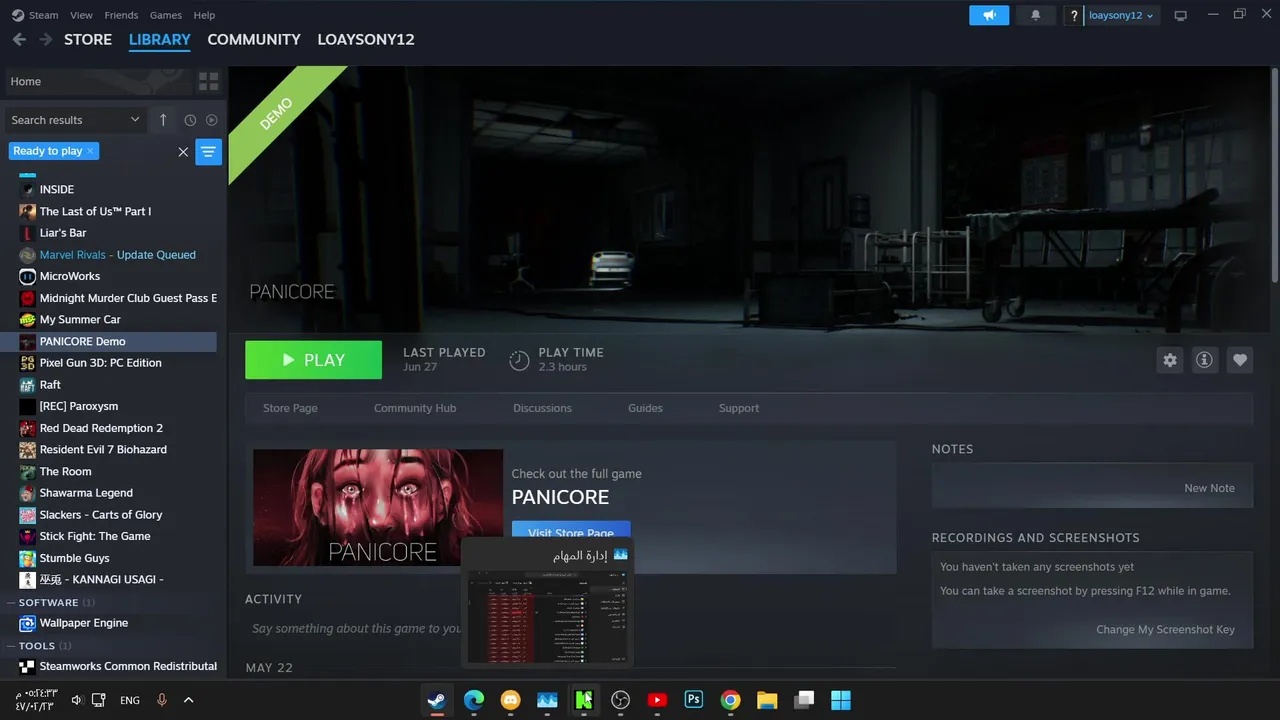Open YouTube from the taskbar

pos(657,700)
